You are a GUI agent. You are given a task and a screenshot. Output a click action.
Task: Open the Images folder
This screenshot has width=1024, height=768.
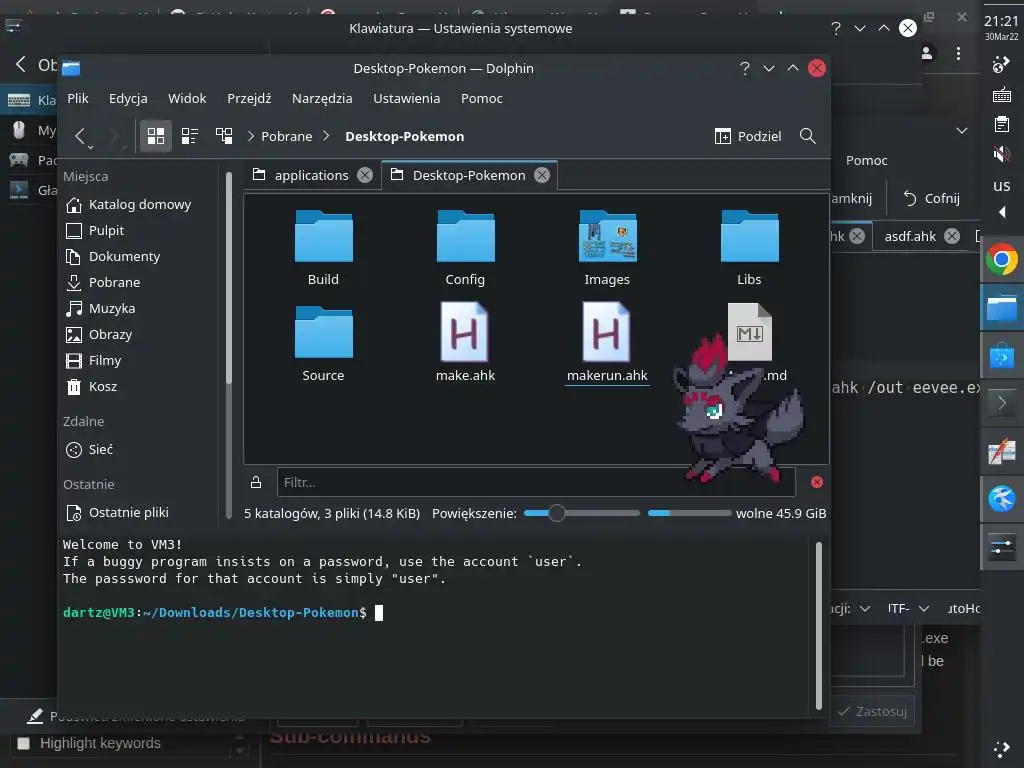click(x=607, y=248)
